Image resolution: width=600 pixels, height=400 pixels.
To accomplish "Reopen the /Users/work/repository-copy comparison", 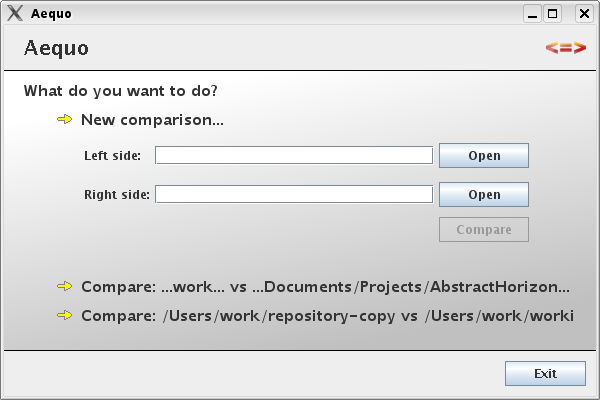I will pos(328,316).
